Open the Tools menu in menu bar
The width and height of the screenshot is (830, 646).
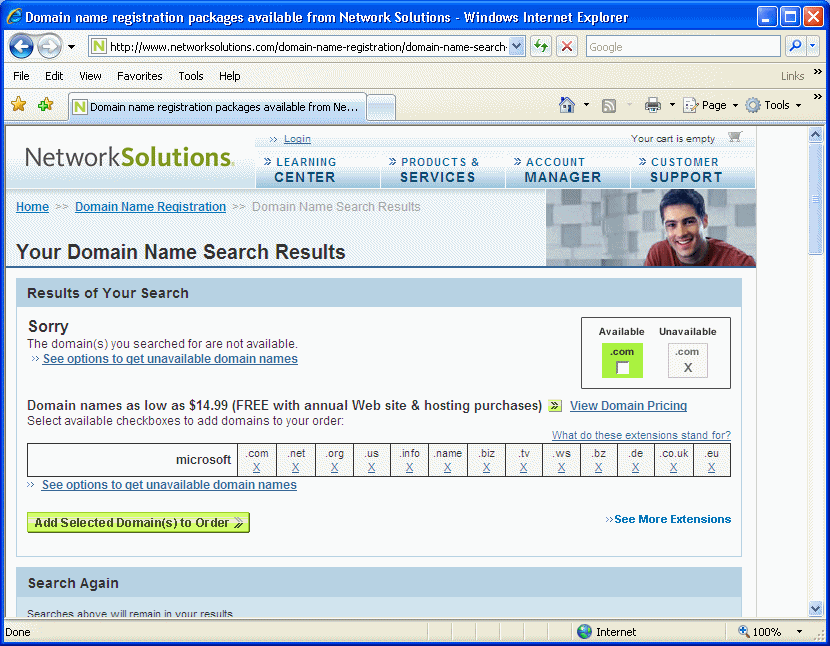point(191,76)
